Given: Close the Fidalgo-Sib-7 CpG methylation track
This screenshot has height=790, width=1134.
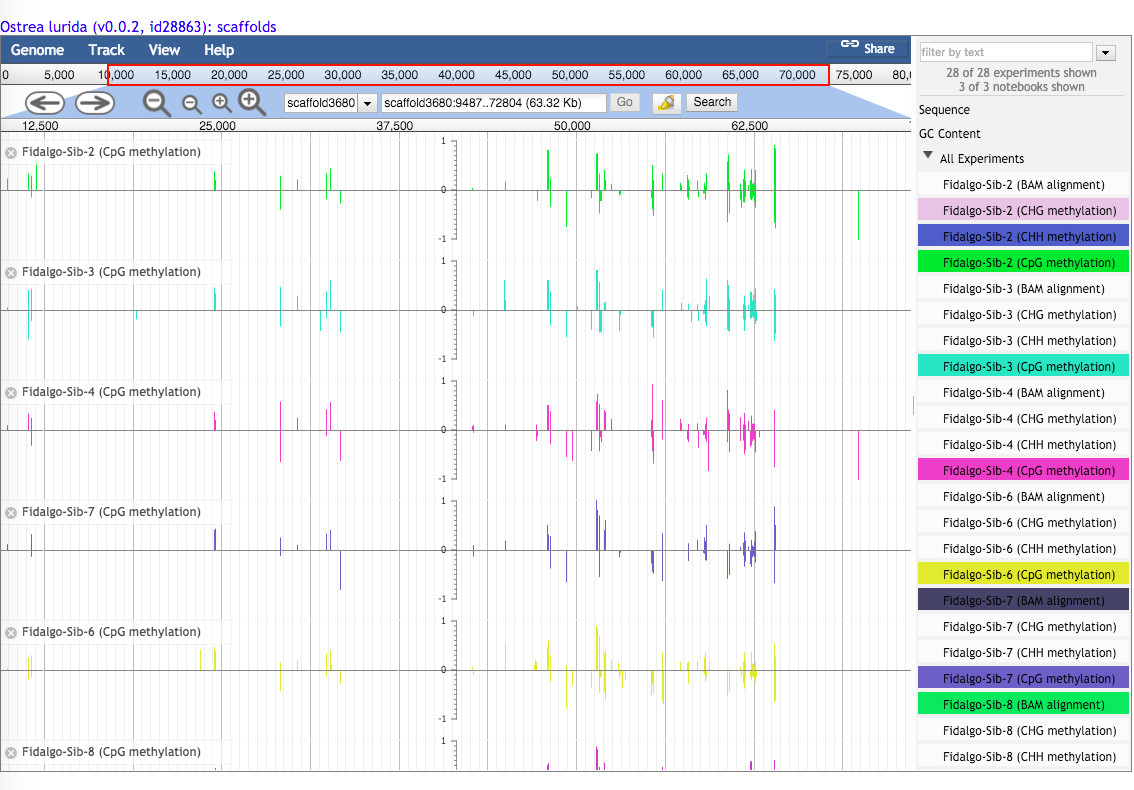Looking at the screenshot, I should pos(11,513).
